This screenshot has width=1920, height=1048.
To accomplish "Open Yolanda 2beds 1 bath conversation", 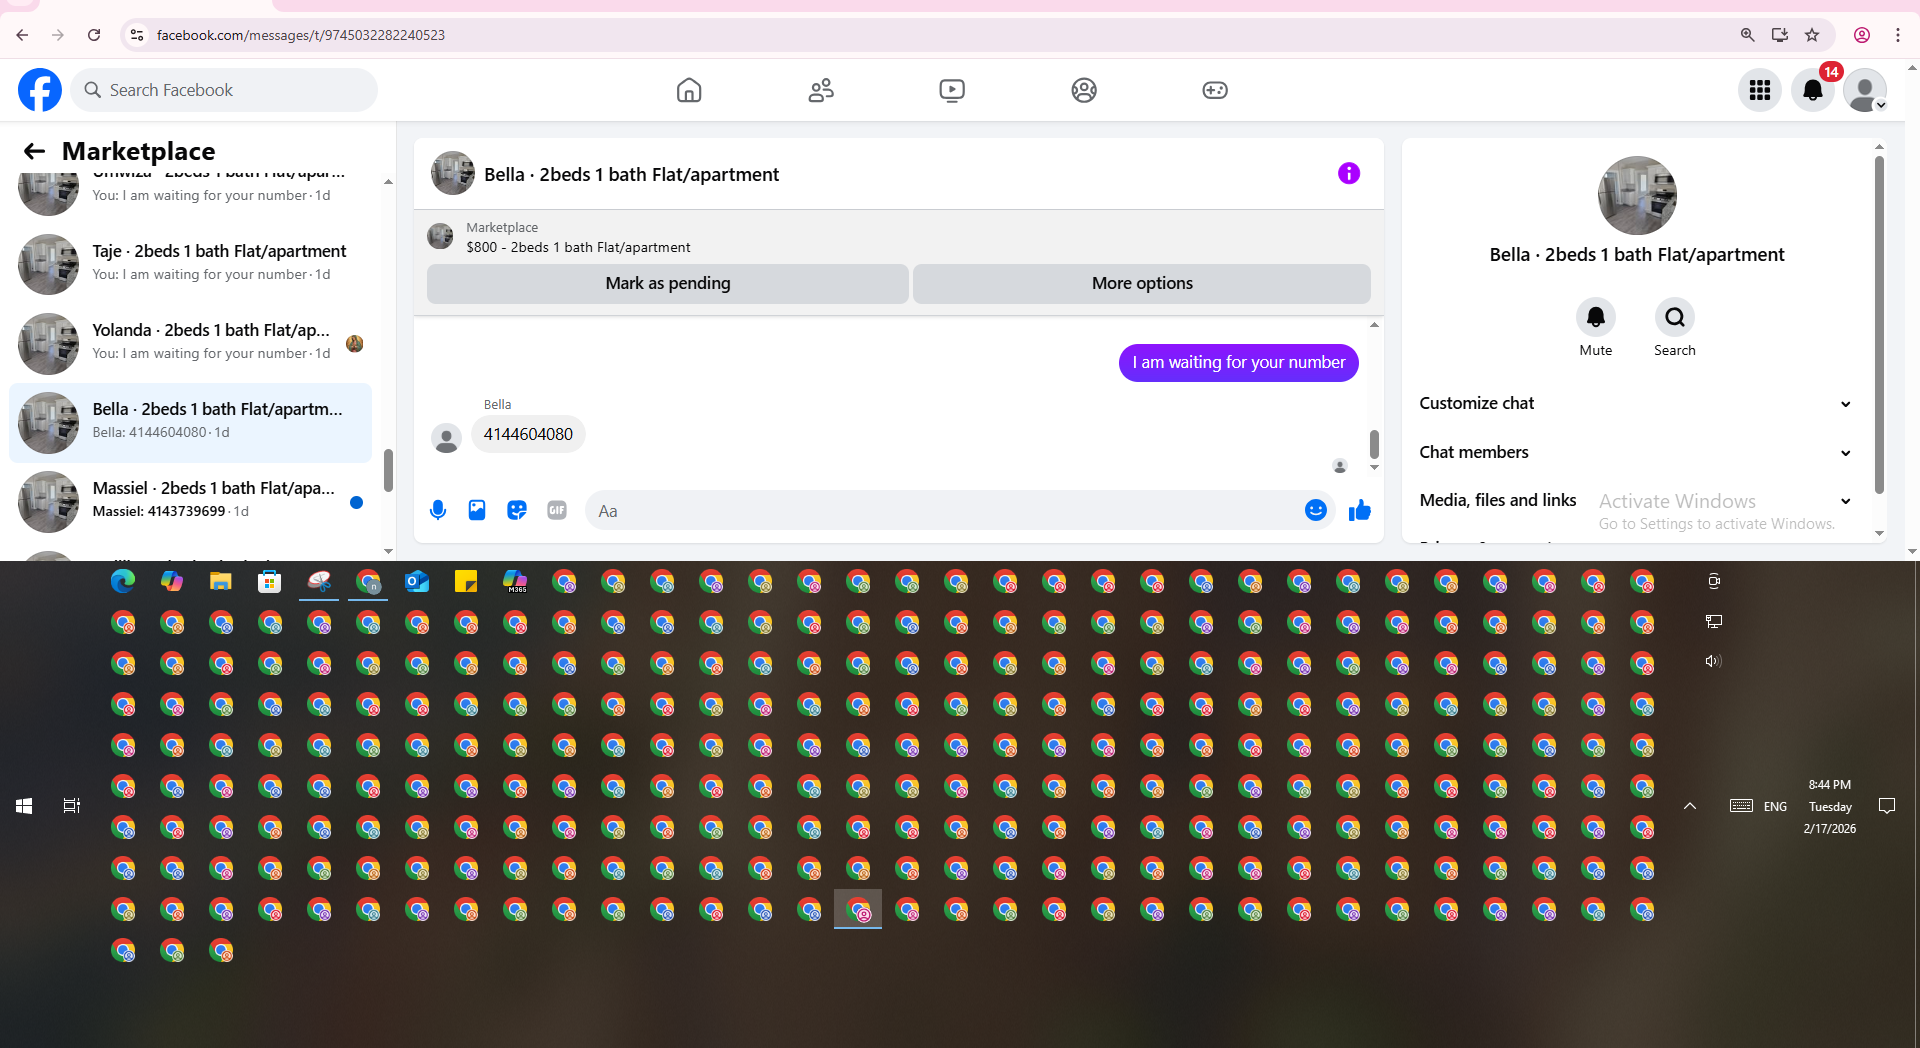I will coord(190,343).
